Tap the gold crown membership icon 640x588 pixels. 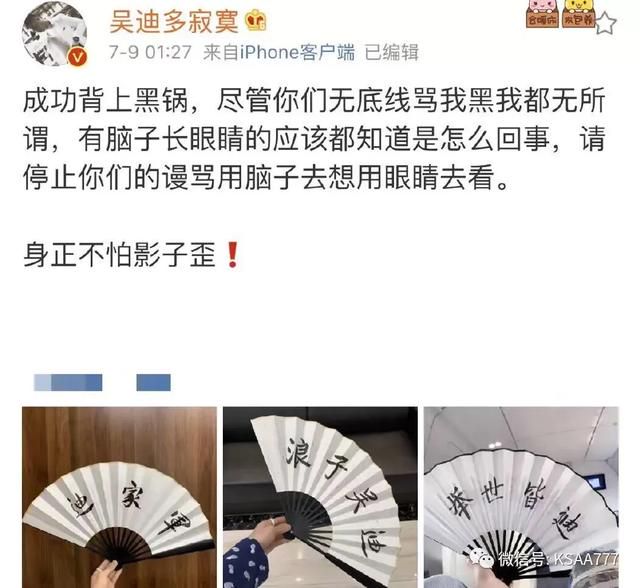256,21
